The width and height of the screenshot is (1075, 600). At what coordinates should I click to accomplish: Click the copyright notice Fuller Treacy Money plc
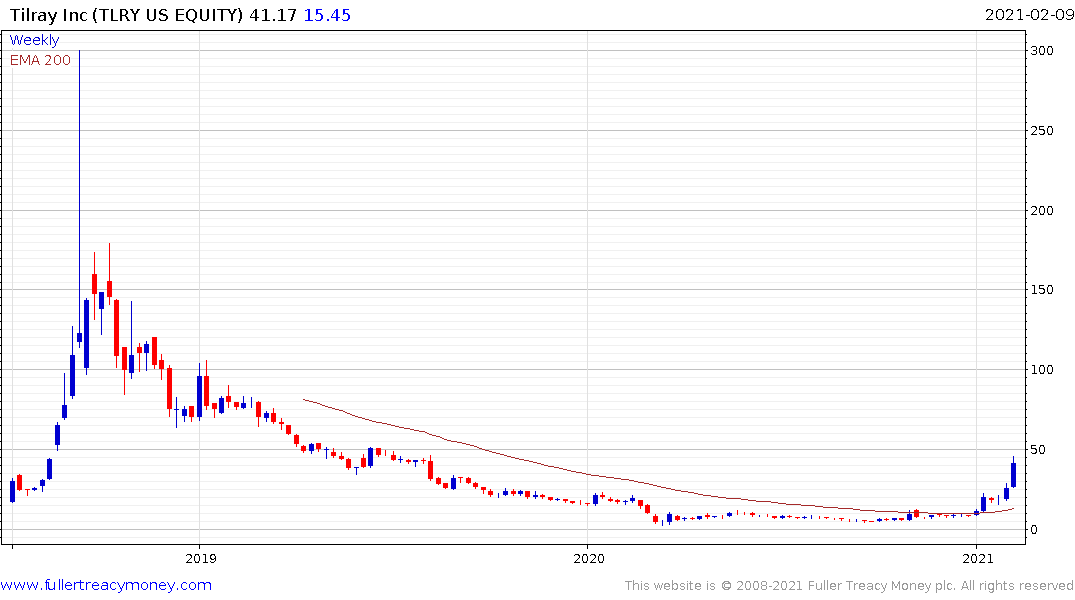coord(849,586)
